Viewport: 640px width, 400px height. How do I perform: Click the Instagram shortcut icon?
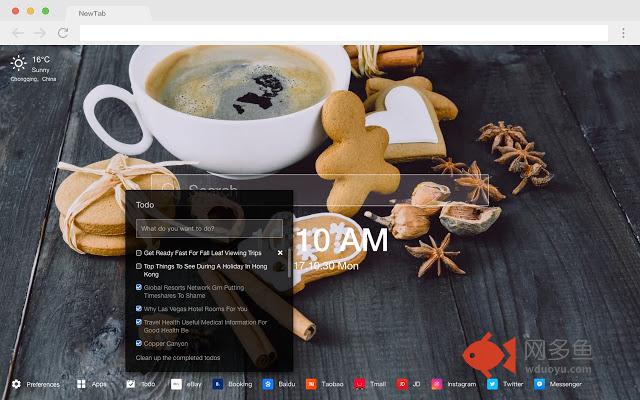click(x=437, y=384)
